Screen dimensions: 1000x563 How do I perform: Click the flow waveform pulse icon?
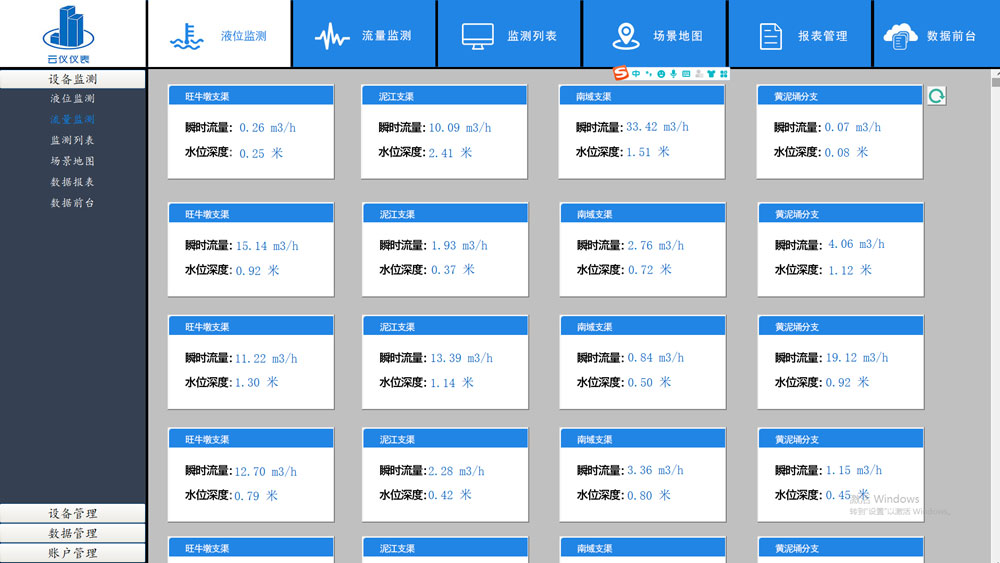click(x=332, y=36)
